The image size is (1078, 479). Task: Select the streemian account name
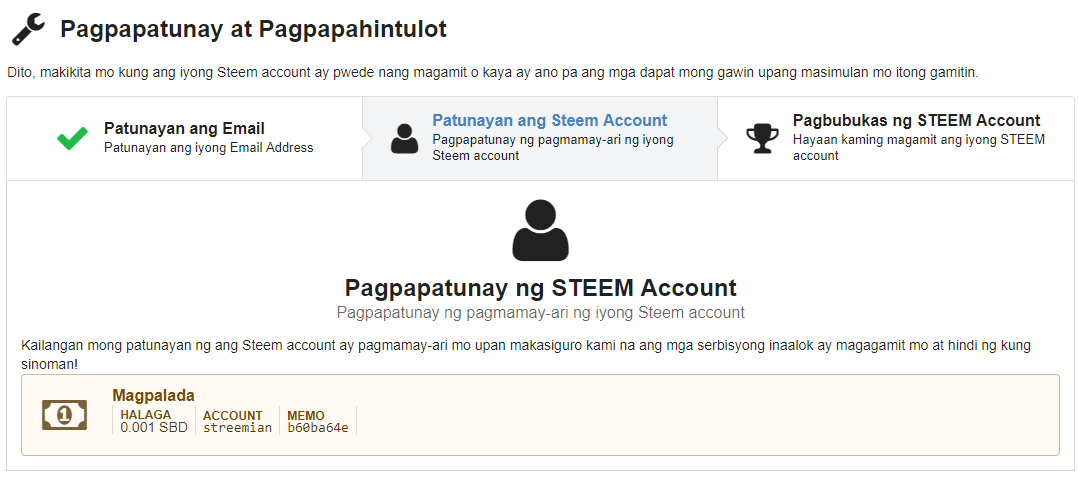tap(237, 427)
